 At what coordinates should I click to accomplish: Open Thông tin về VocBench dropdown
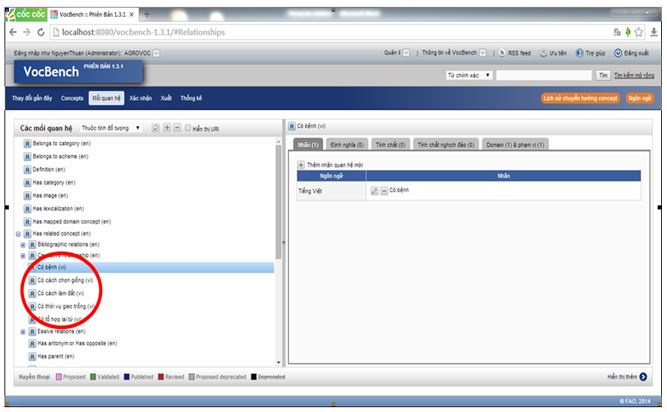(482, 53)
